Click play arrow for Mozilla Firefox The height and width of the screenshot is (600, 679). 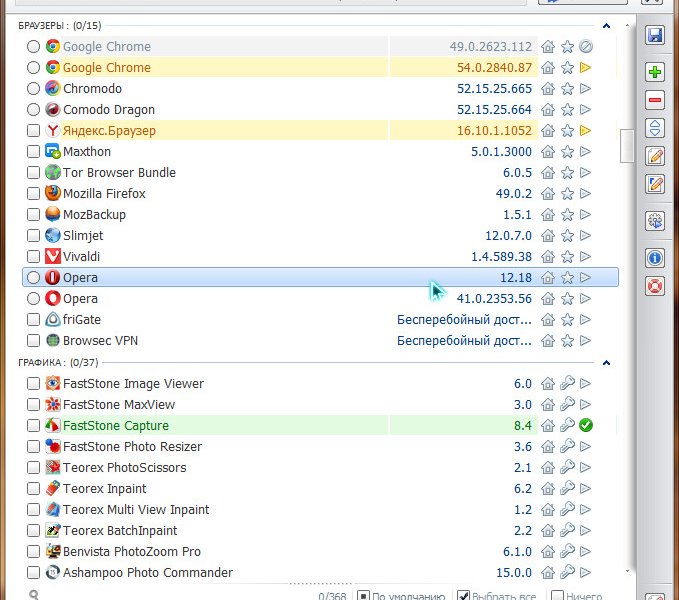tap(585, 194)
